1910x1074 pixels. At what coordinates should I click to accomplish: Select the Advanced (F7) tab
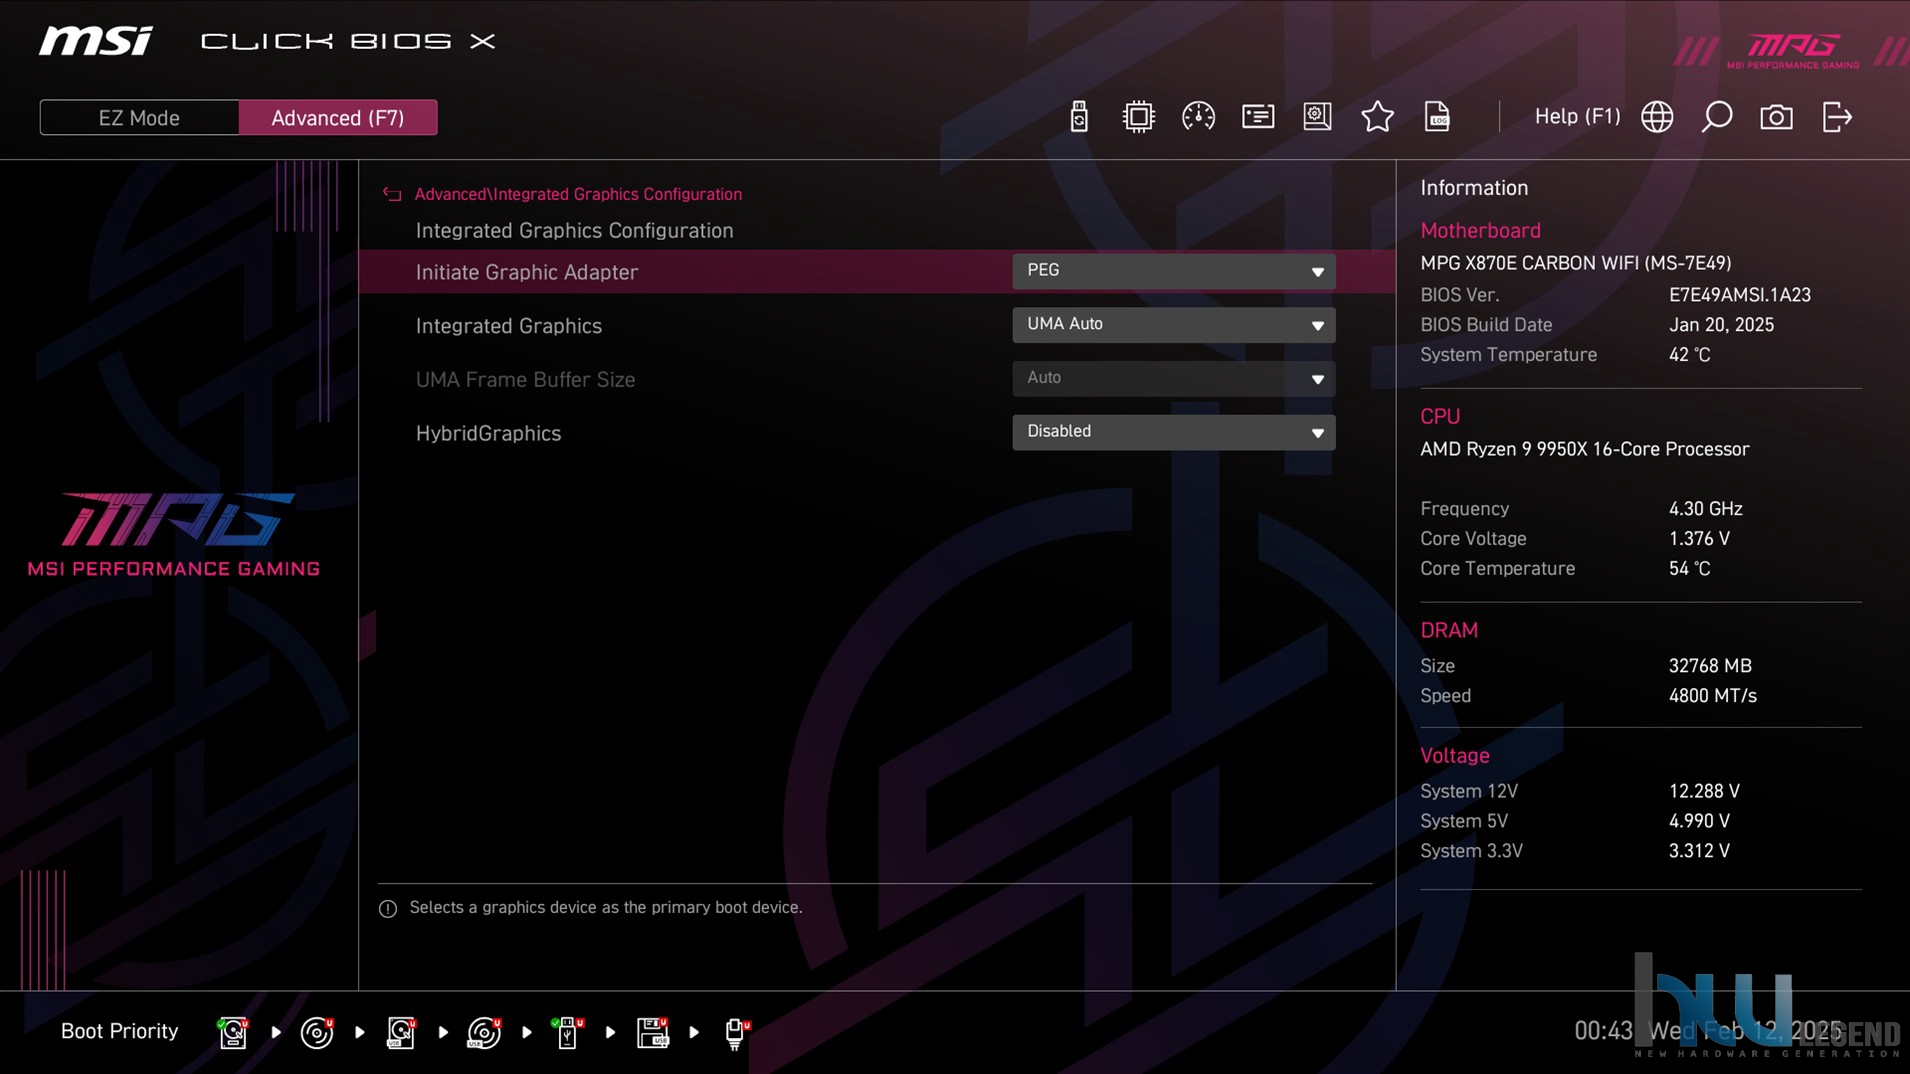[x=338, y=118]
